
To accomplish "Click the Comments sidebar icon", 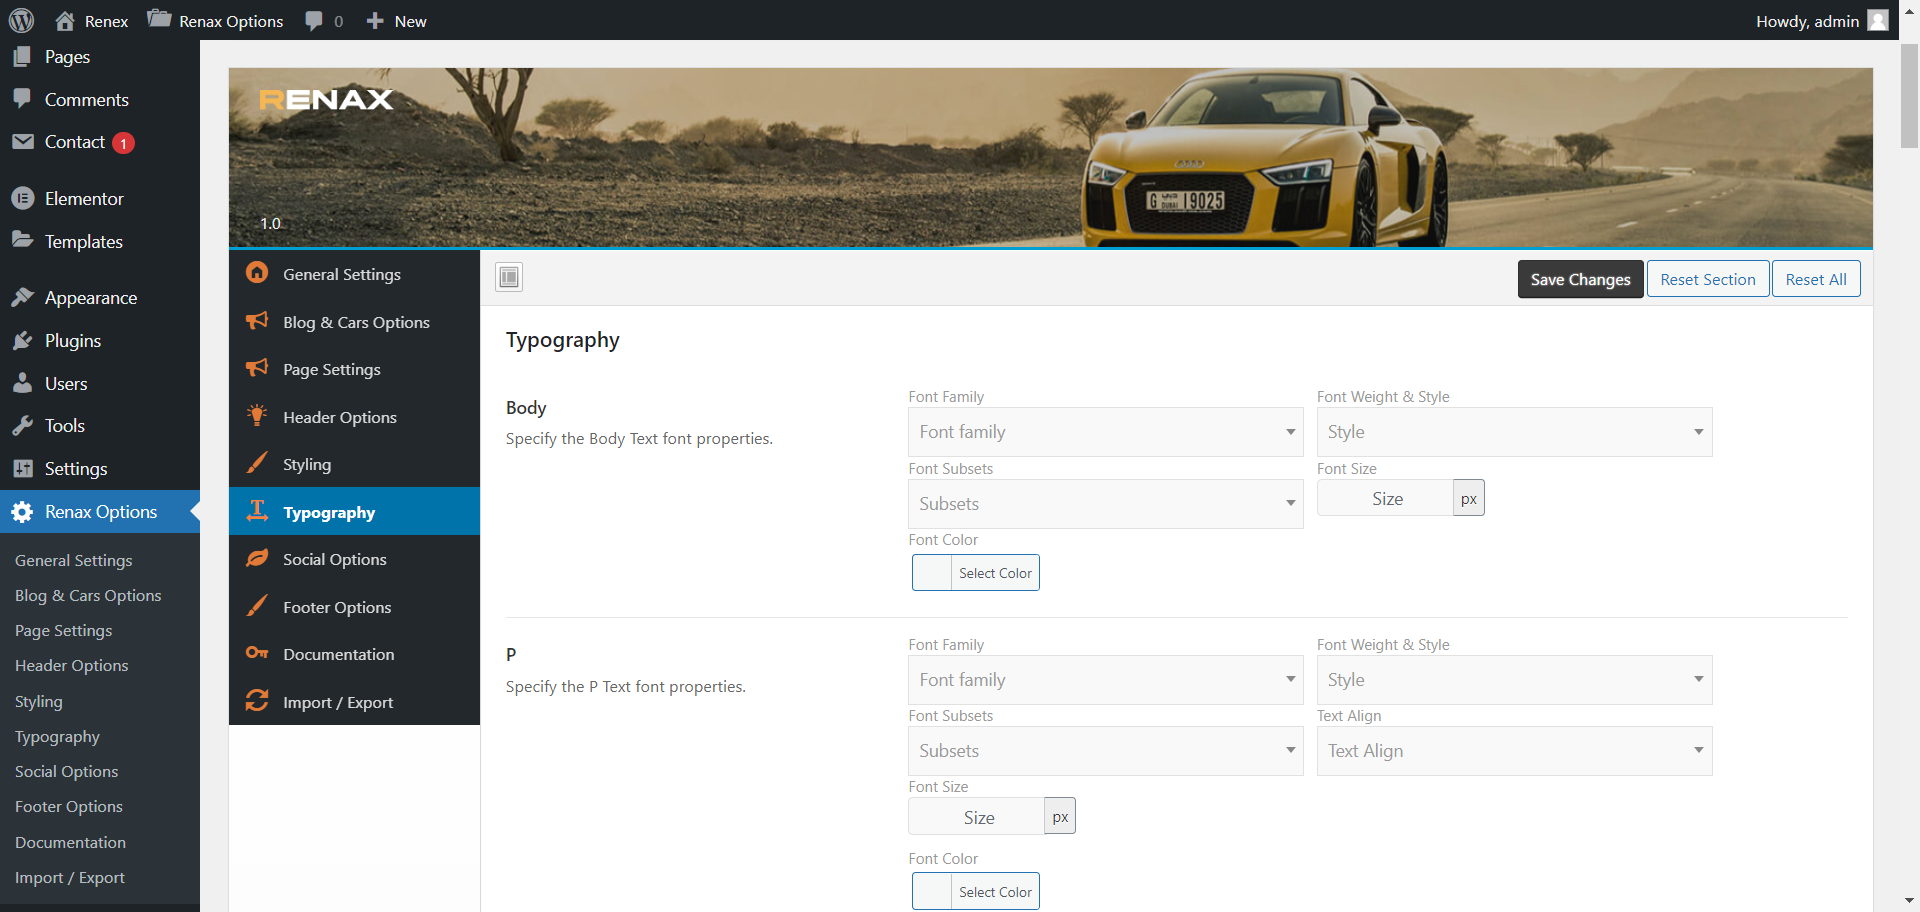I will (22, 99).
